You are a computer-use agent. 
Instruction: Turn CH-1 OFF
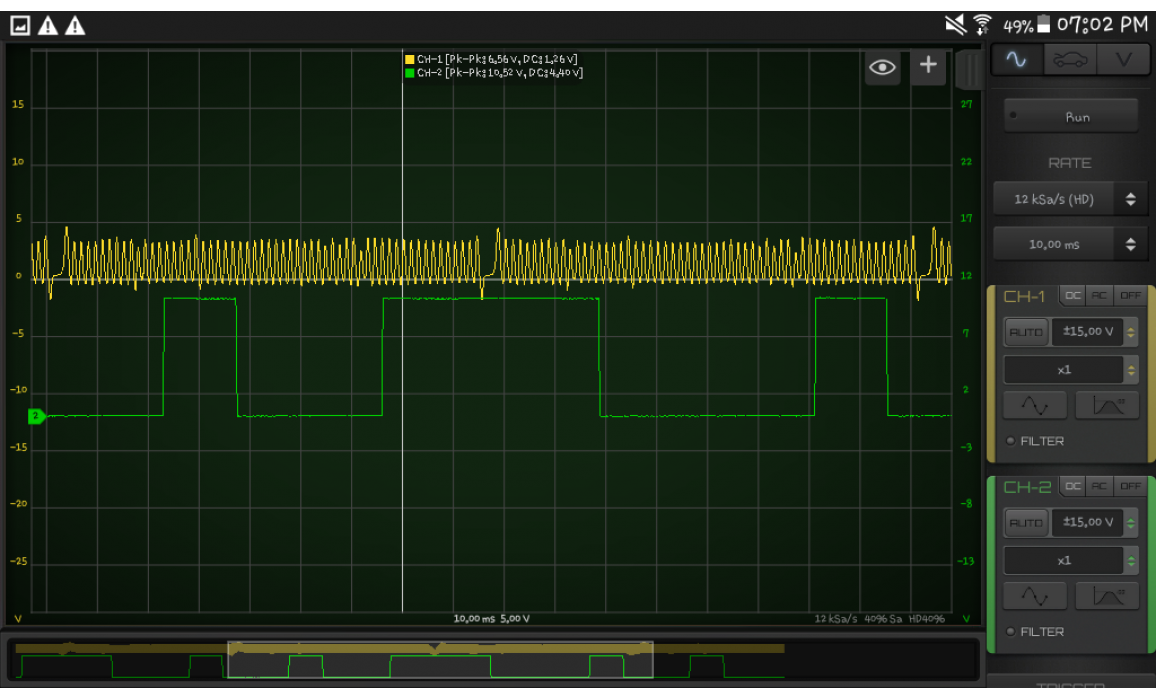pyautogui.click(x=1130, y=296)
